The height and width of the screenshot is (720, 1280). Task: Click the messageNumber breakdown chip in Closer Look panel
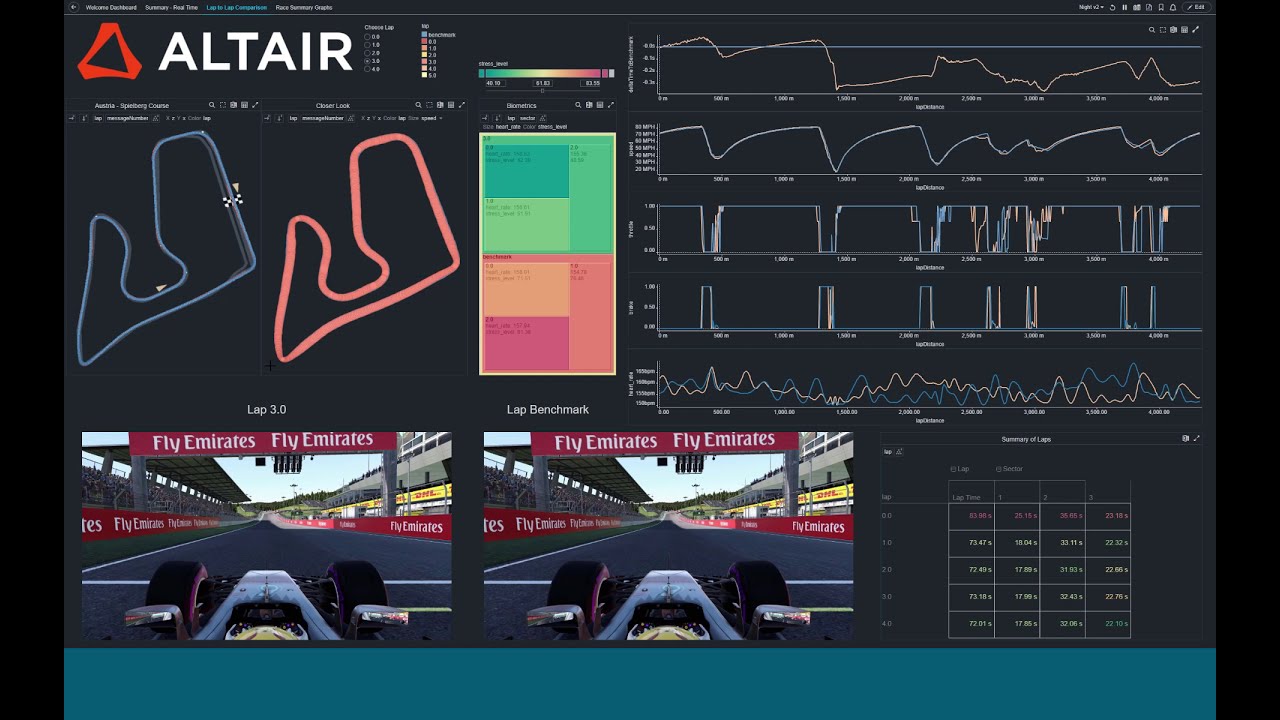pos(323,118)
